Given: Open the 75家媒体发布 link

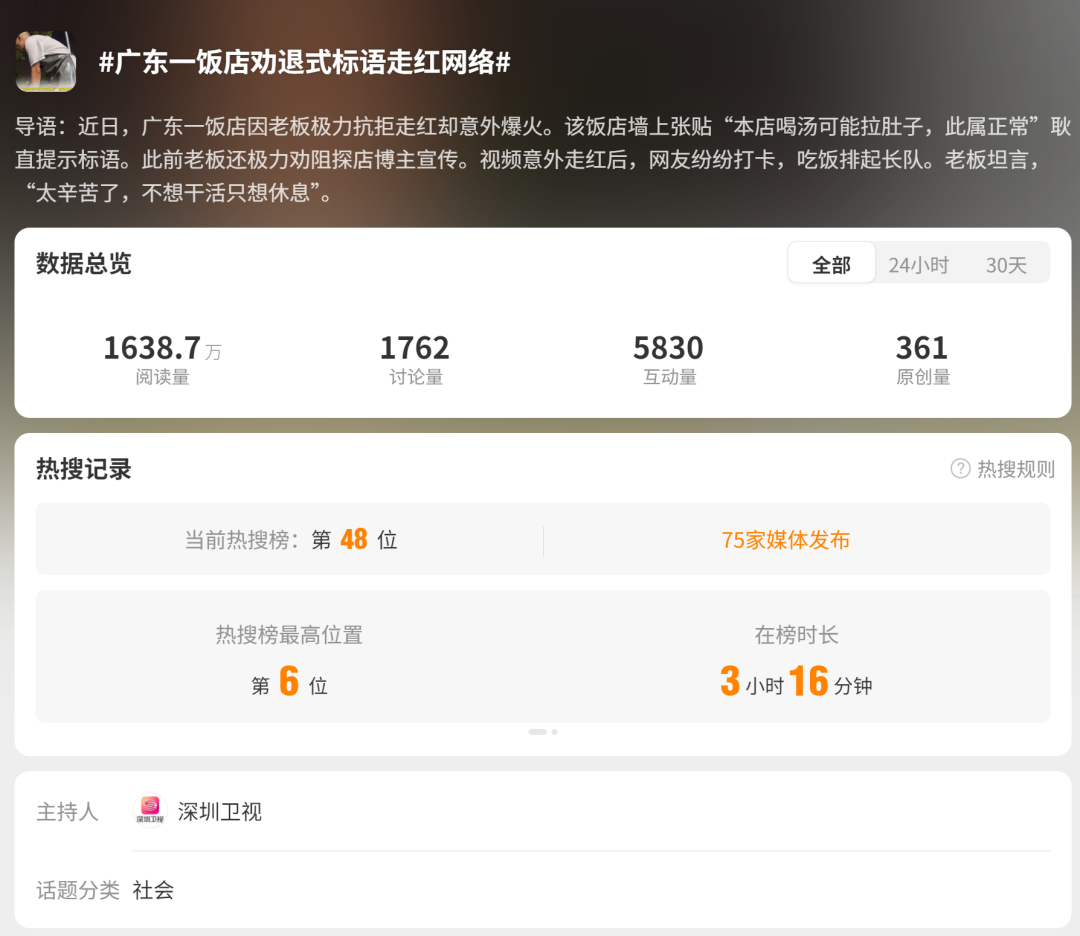Looking at the screenshot, I should click(785, 540).
